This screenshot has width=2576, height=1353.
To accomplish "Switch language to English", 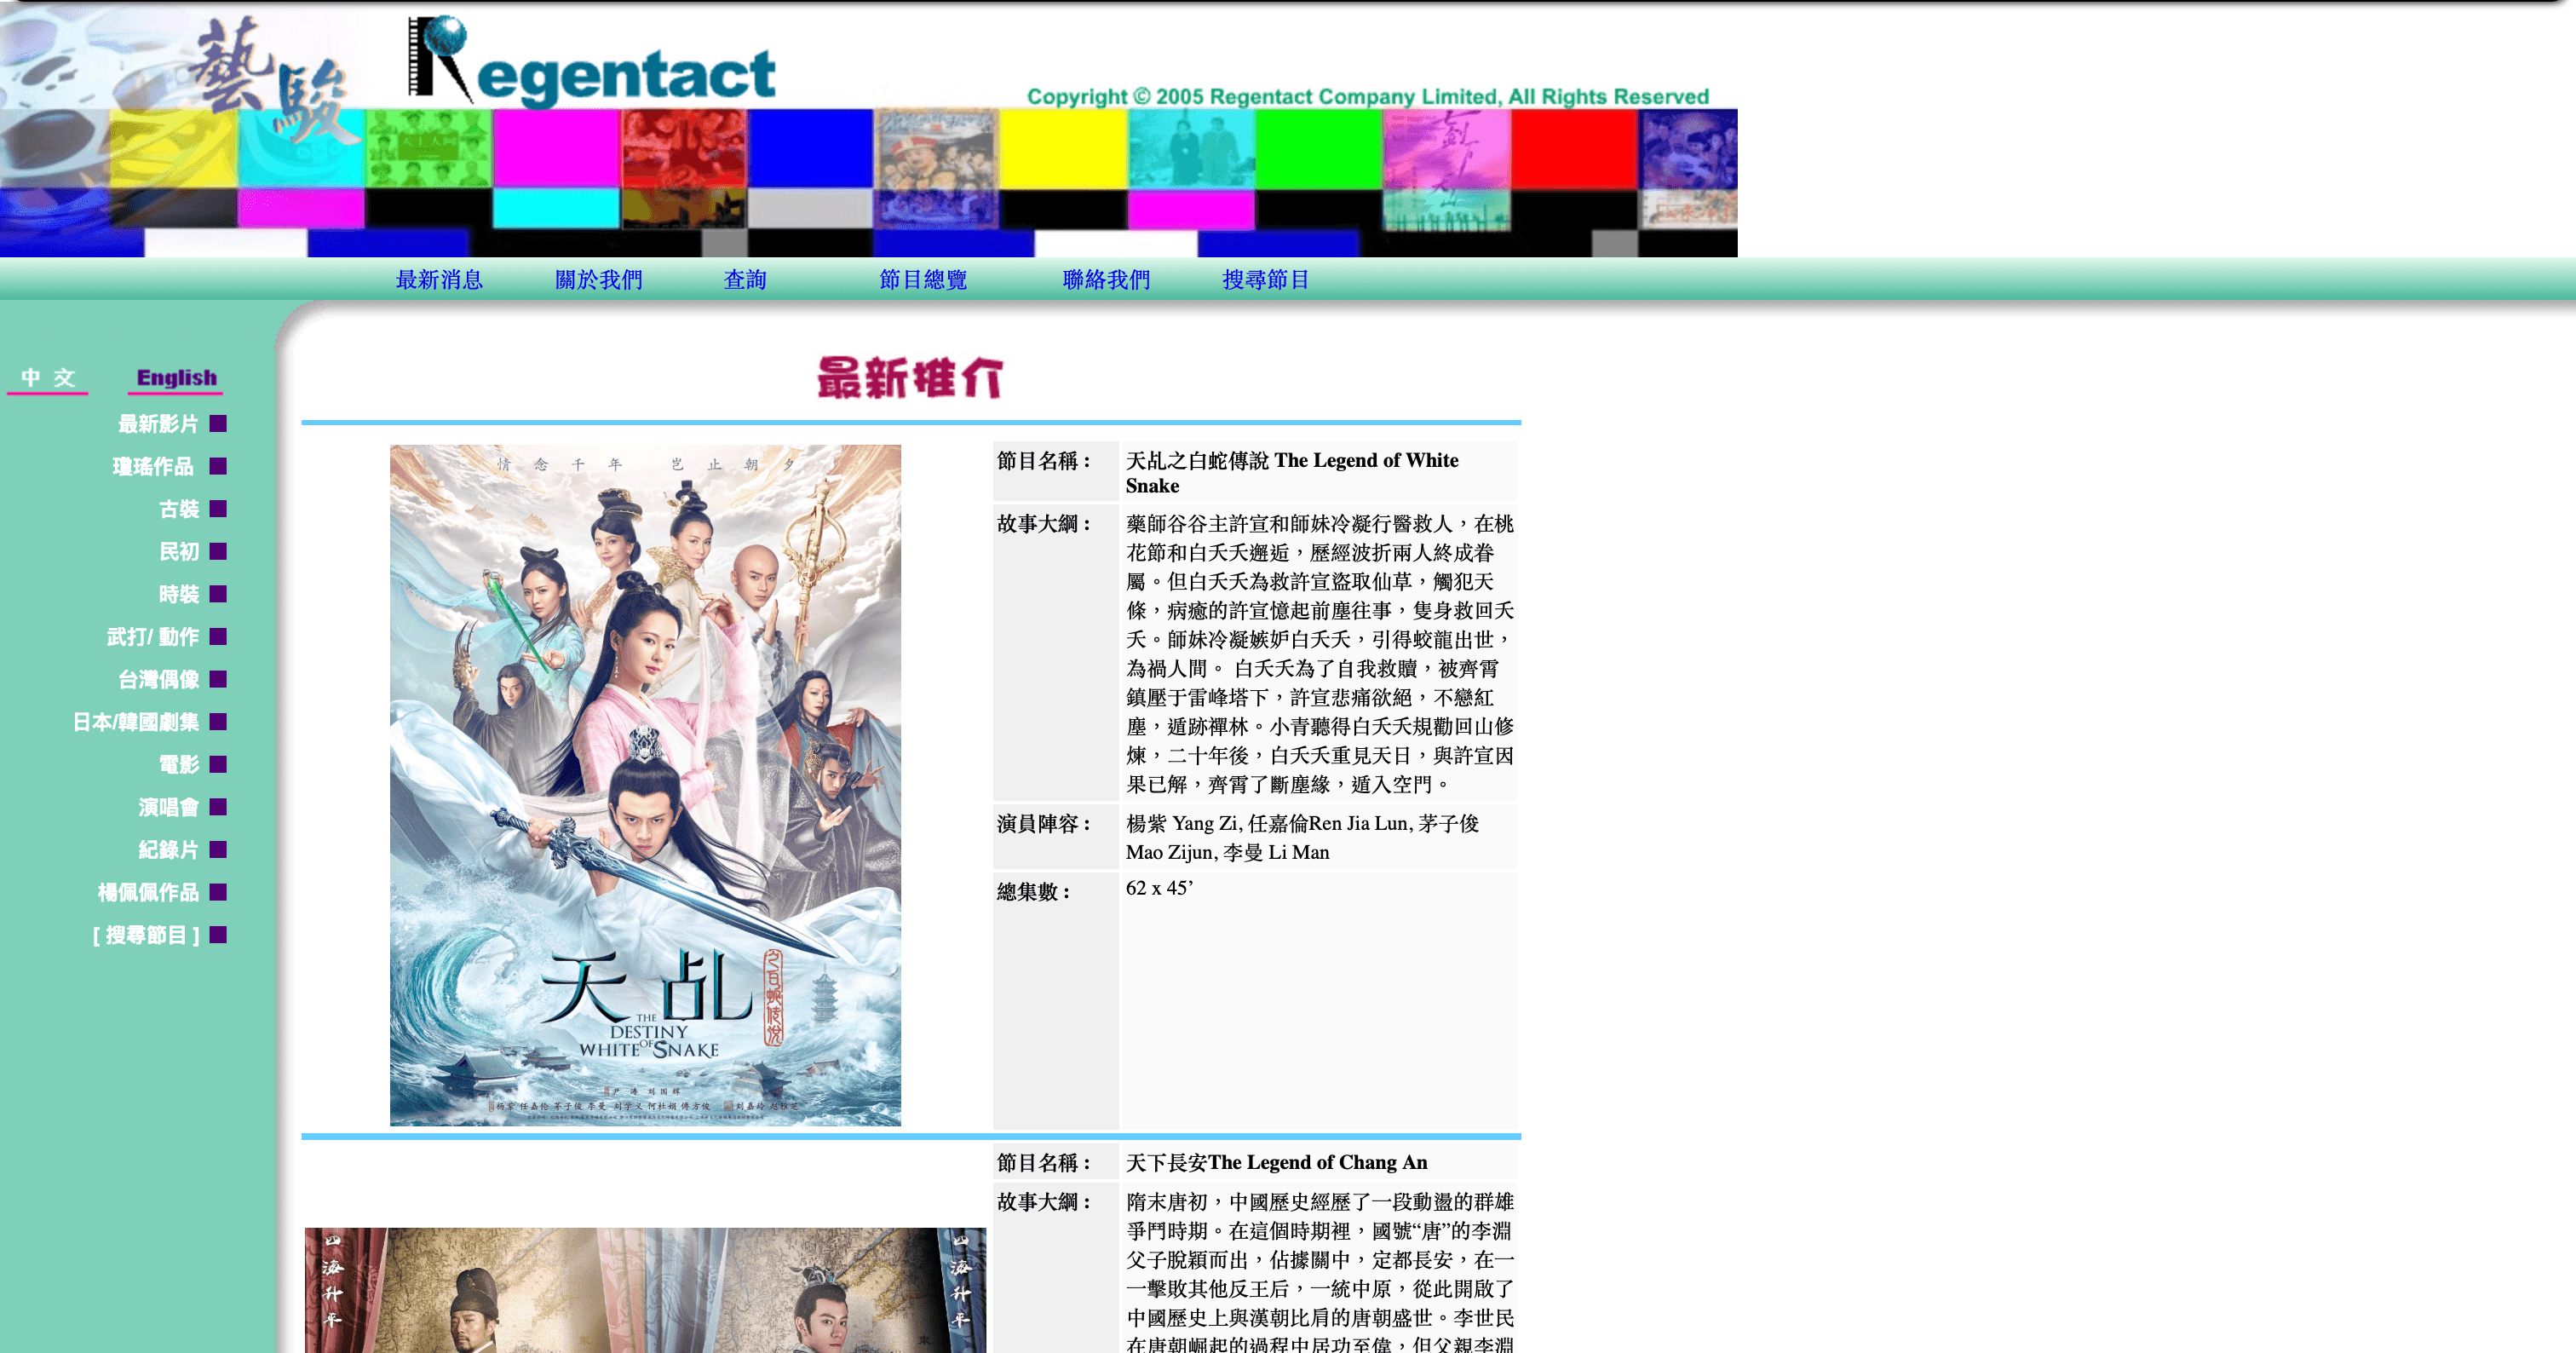I will [177, 379].
